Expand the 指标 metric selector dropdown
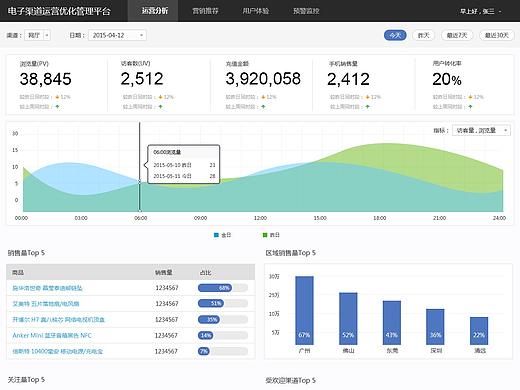The width and height of the screenshot is (520, 390). coord(481,130)
